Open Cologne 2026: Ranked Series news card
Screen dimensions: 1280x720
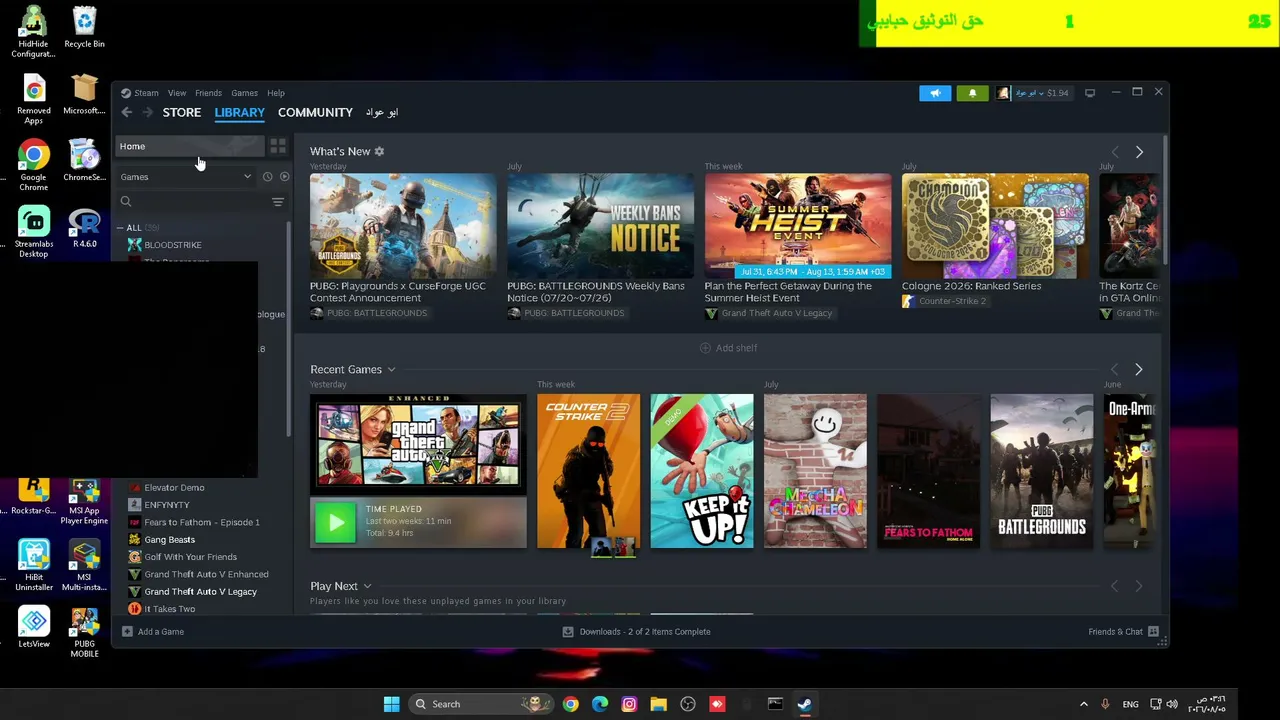995,226
